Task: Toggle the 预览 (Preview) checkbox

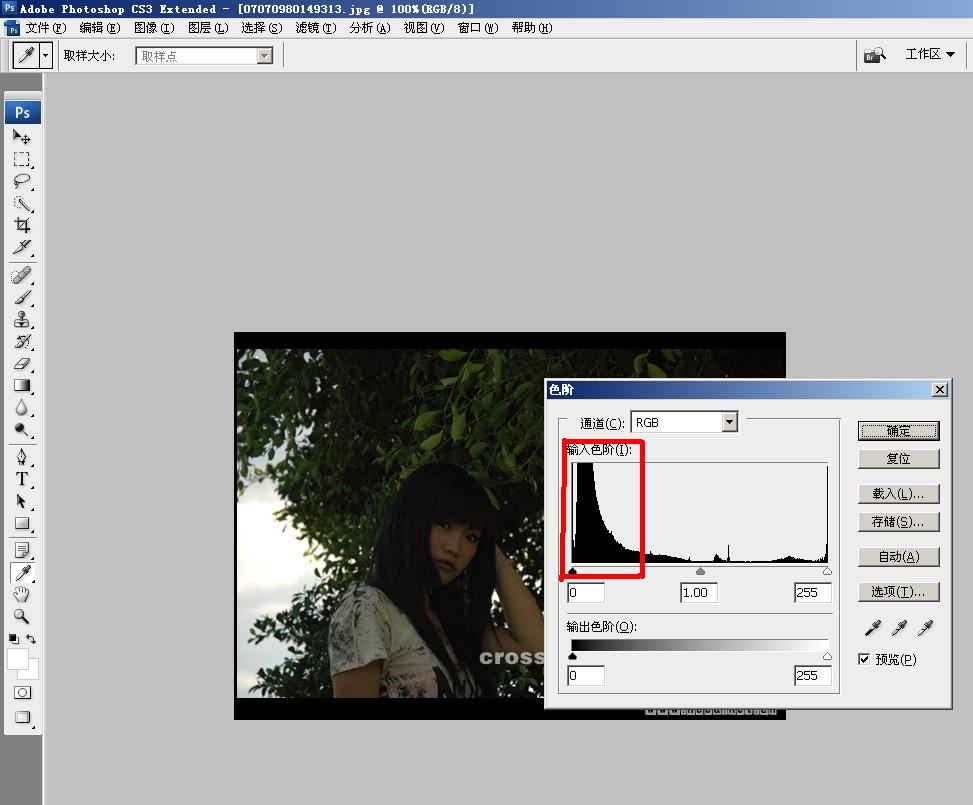Action: click(x=864, y=659)
